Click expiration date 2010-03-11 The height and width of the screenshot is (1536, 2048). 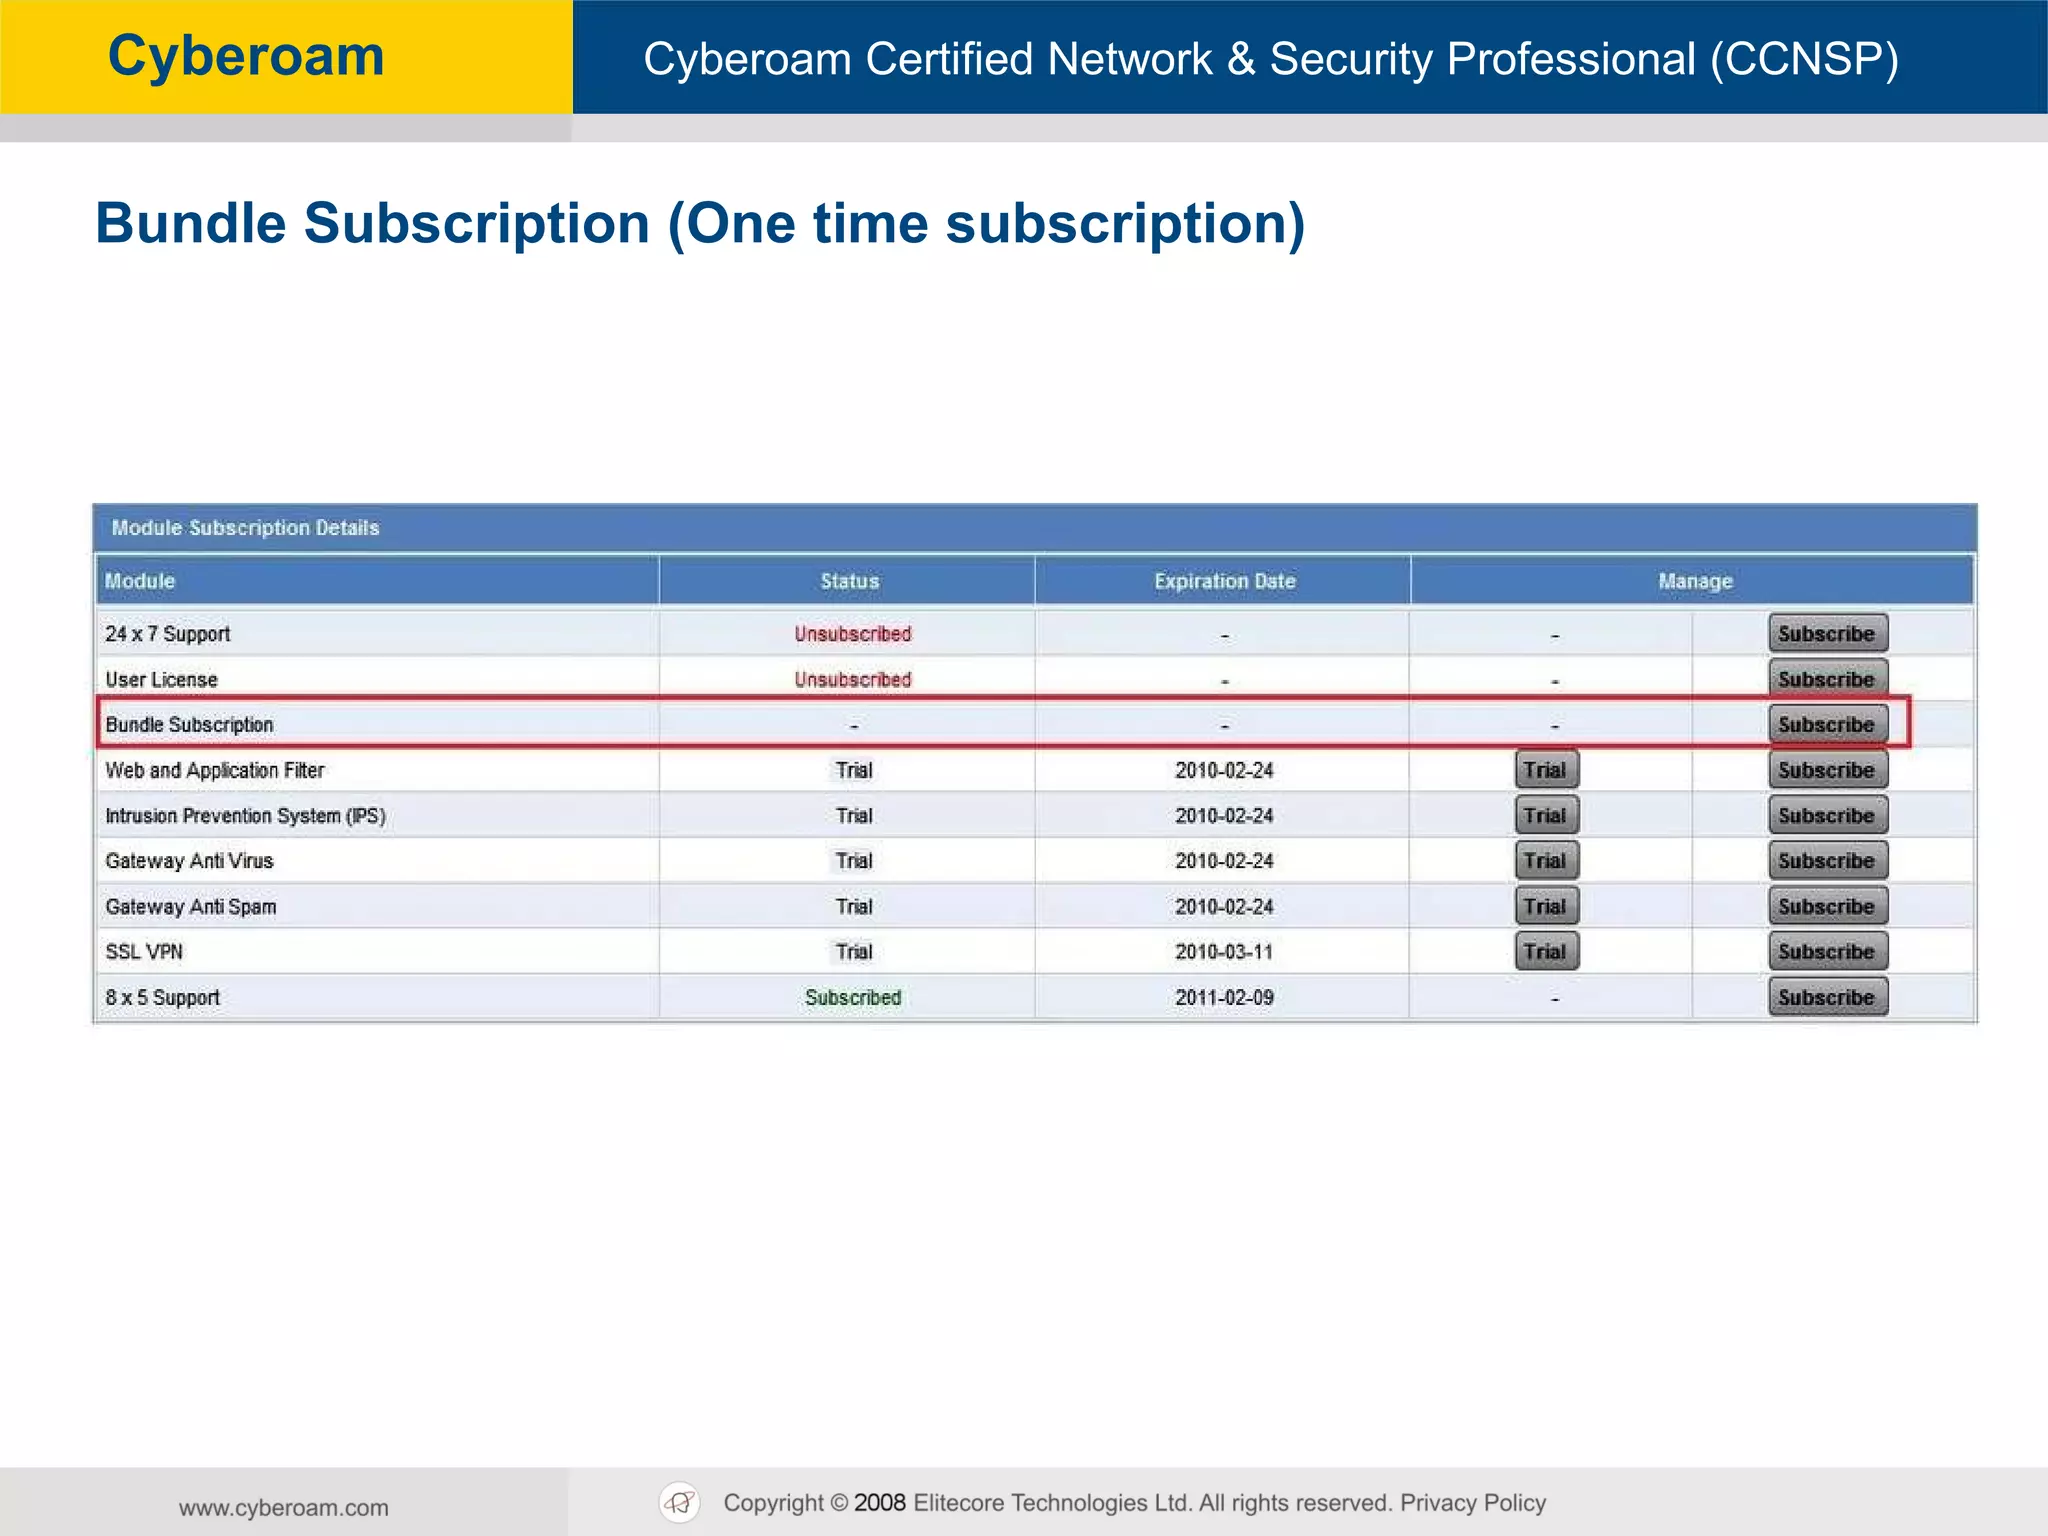click(1224, 952)
